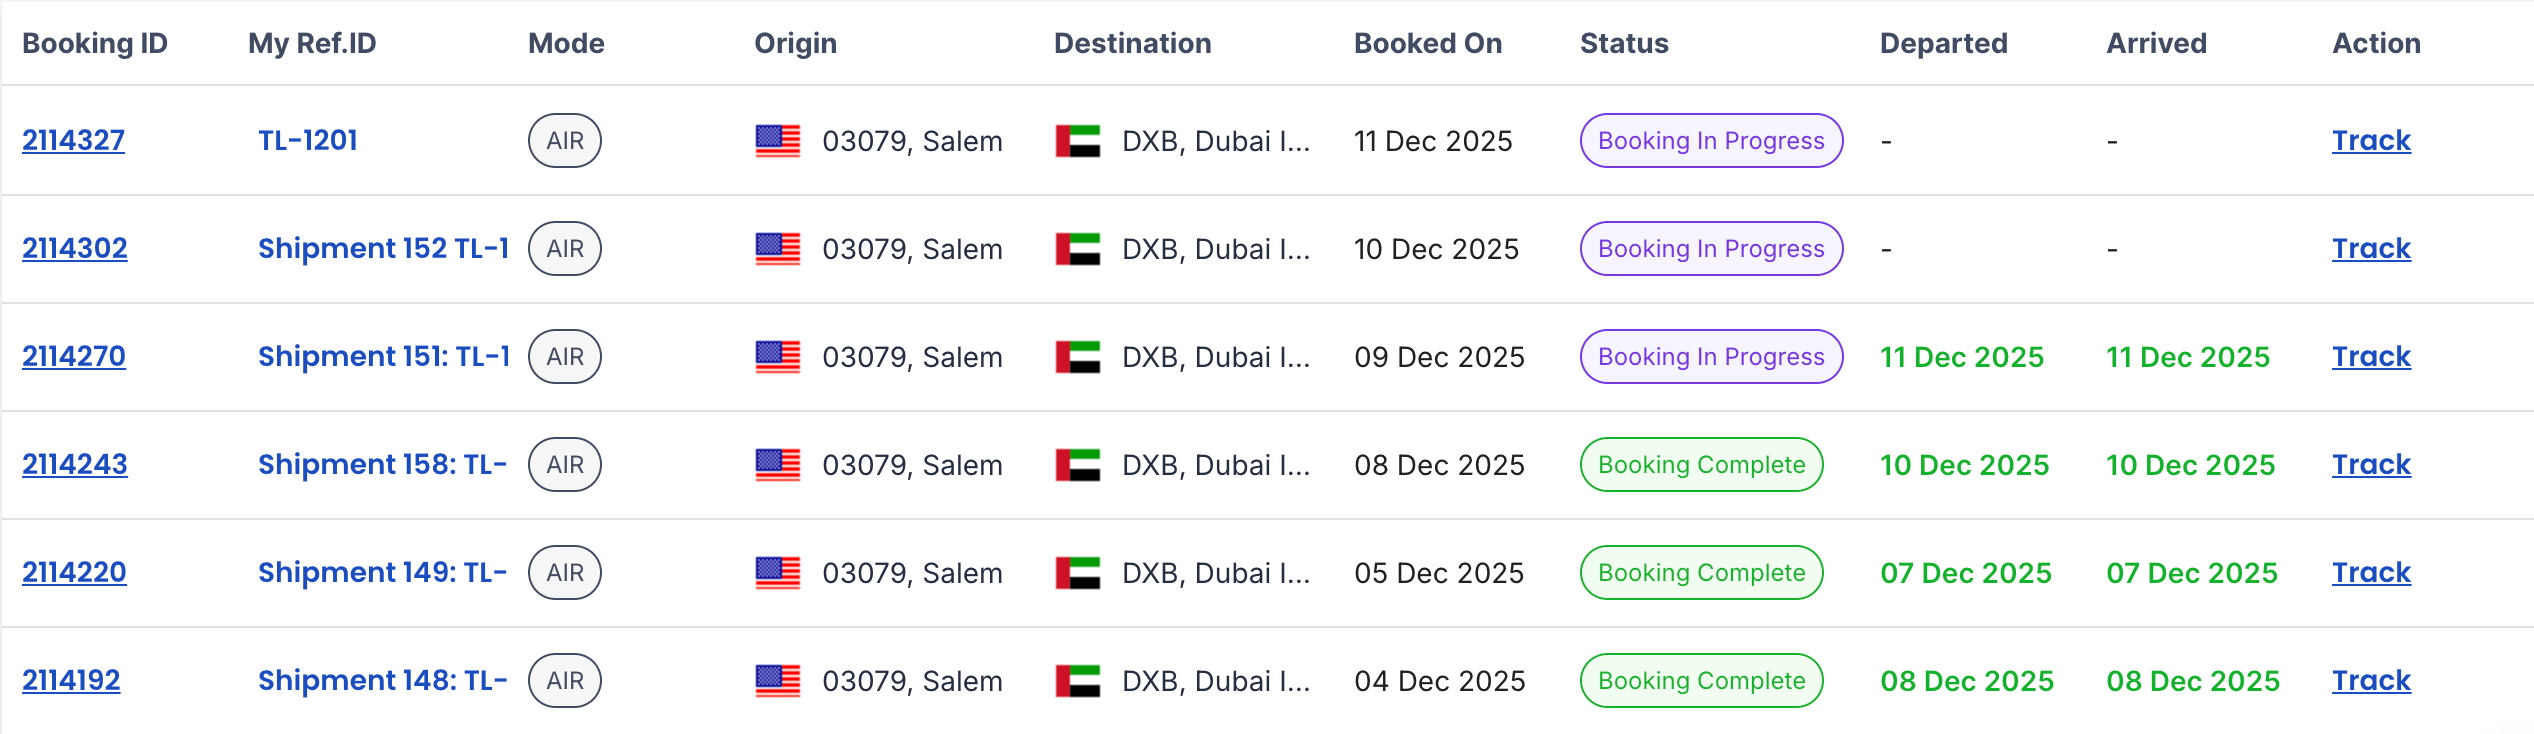Viewport: 2534px width, 734px height.
Task: Click the Booking ID column header
Action: coord(95,43)
